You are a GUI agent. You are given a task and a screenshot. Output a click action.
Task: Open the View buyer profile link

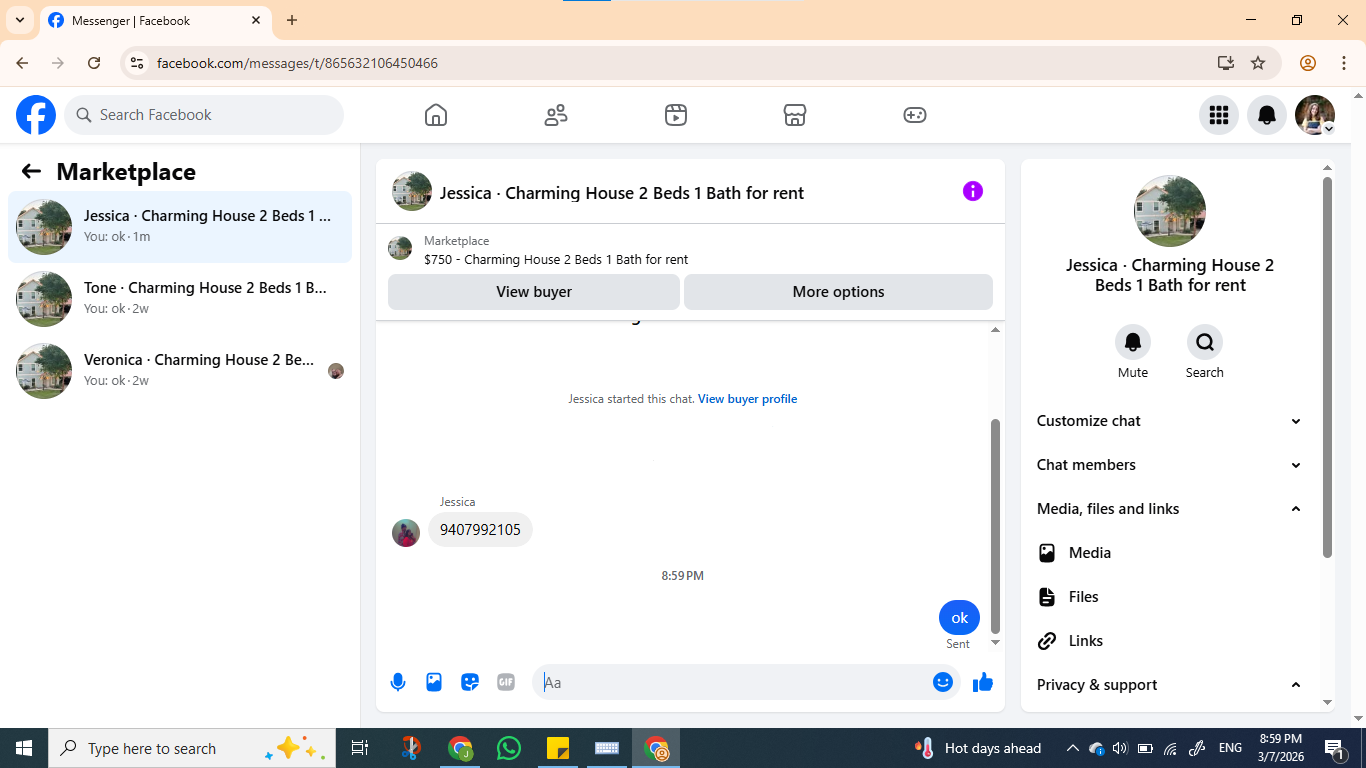click(747, 399)
